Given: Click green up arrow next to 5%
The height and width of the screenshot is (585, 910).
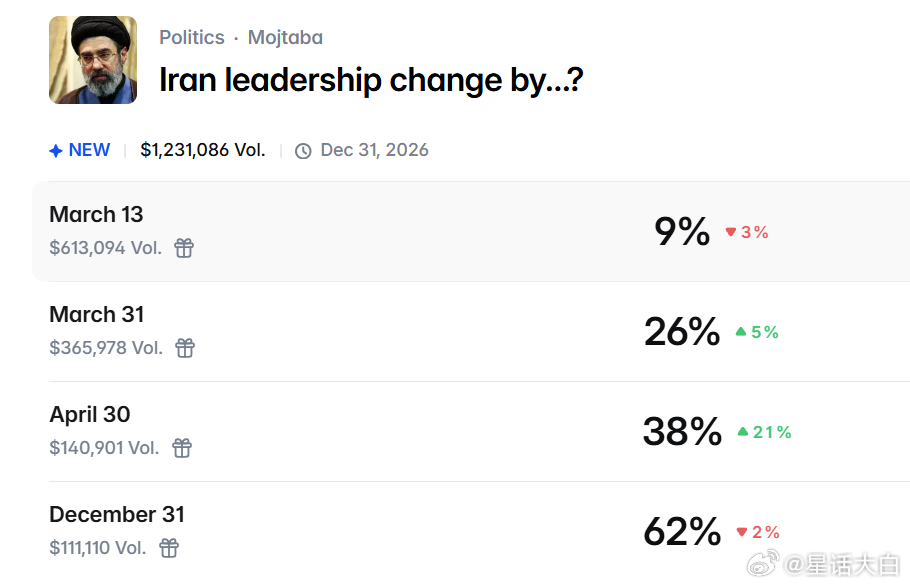Looking at the screenshot, I should point(740,332).
